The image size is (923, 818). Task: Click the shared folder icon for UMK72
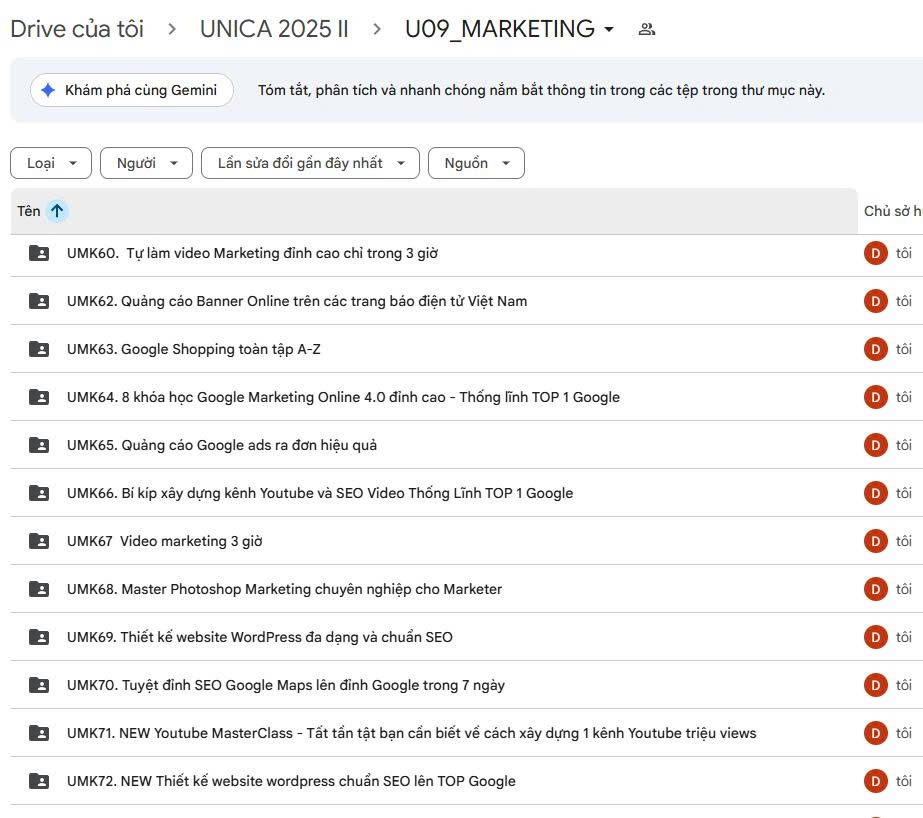coord(39,781)
